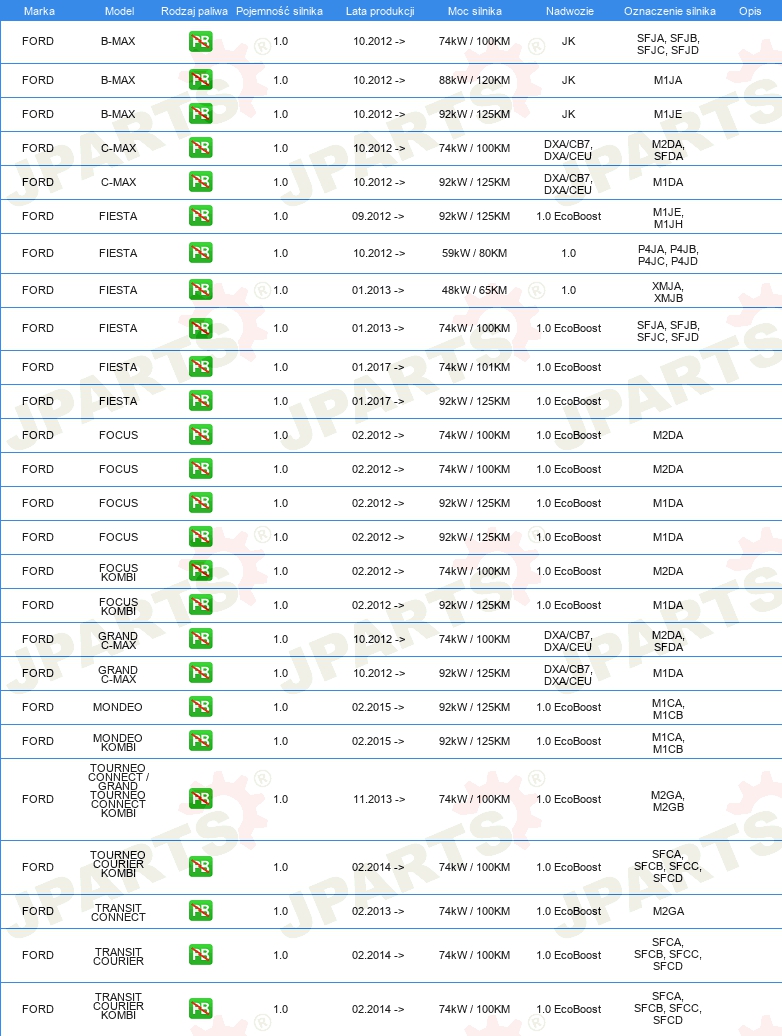Screen dimensions: 782x1036
Task: Click the TRANSIT CONNECT model cell
Action: pyautogui.click(x=118, y=912)
